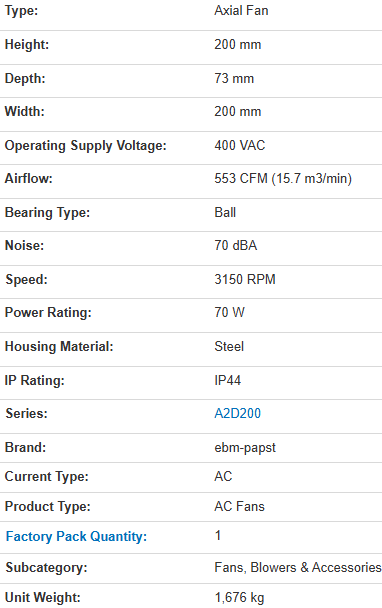Select the 3150 RPM speed value
382x608 pixels.
[x=245, y=279]
